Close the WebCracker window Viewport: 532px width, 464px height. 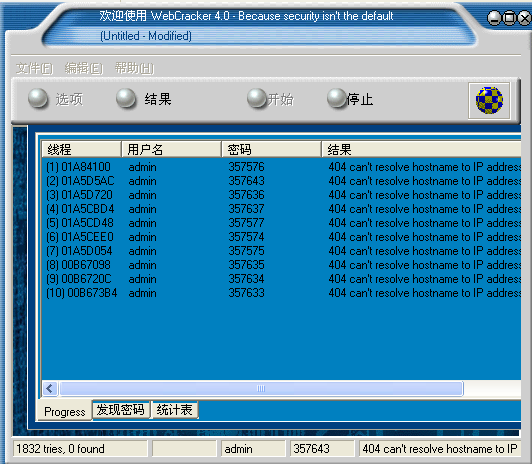coord(525,18)
